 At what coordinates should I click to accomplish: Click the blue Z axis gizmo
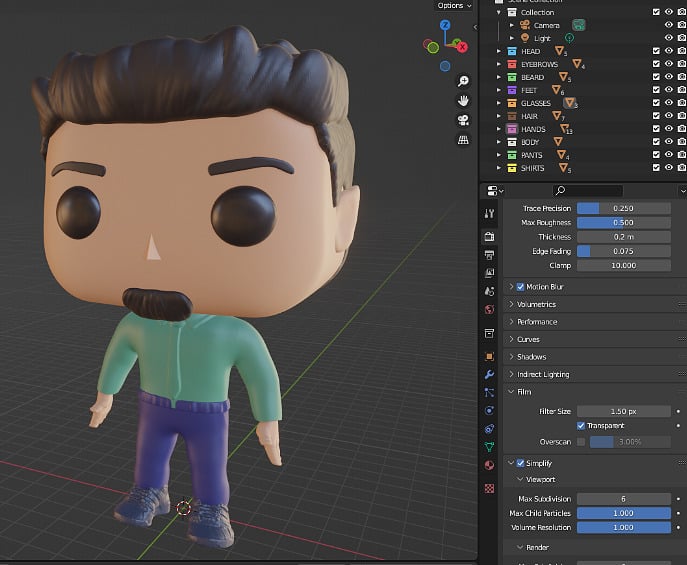pyautogui.click(x=445, y=25)
